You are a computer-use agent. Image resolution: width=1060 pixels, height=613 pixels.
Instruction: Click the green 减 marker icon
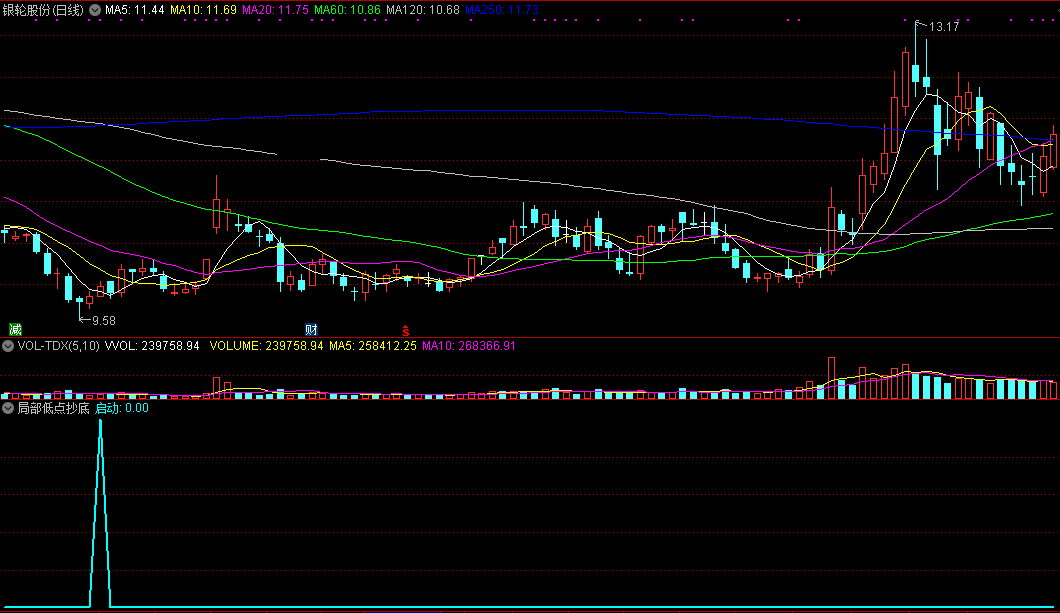[x=16, y=330]
